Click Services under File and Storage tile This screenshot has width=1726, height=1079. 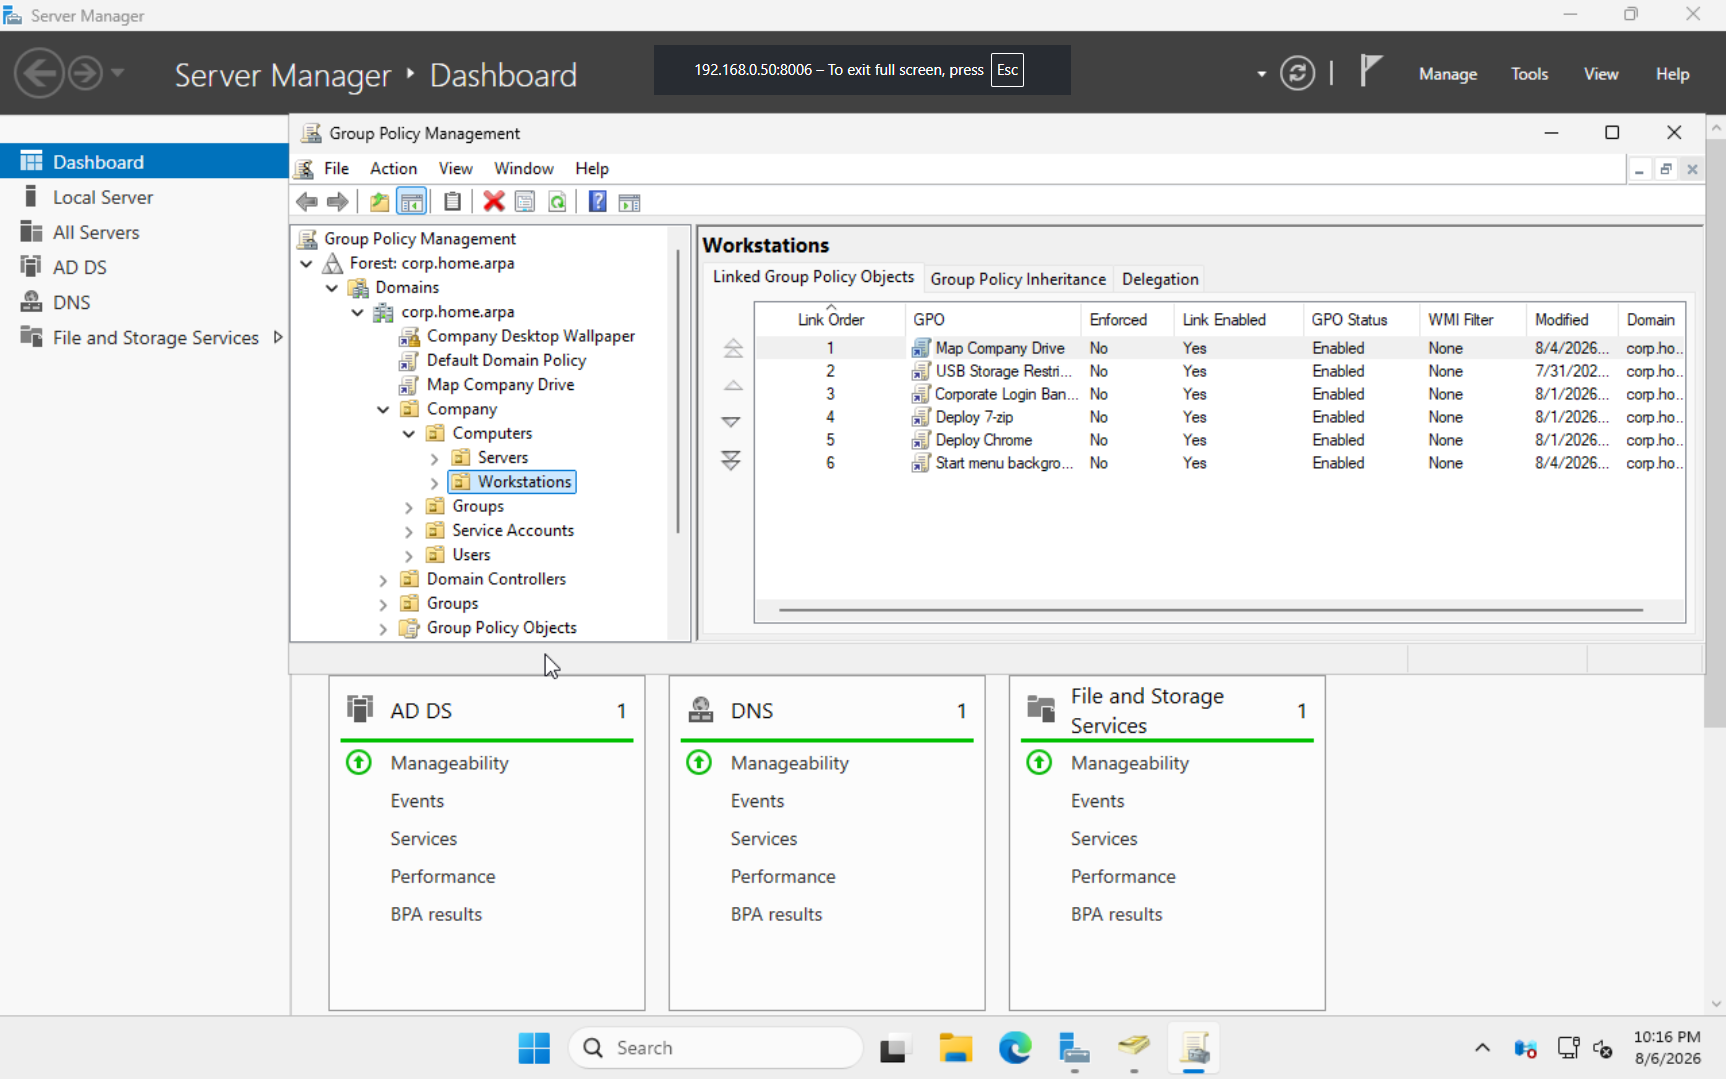click(x=1104, y=838)
